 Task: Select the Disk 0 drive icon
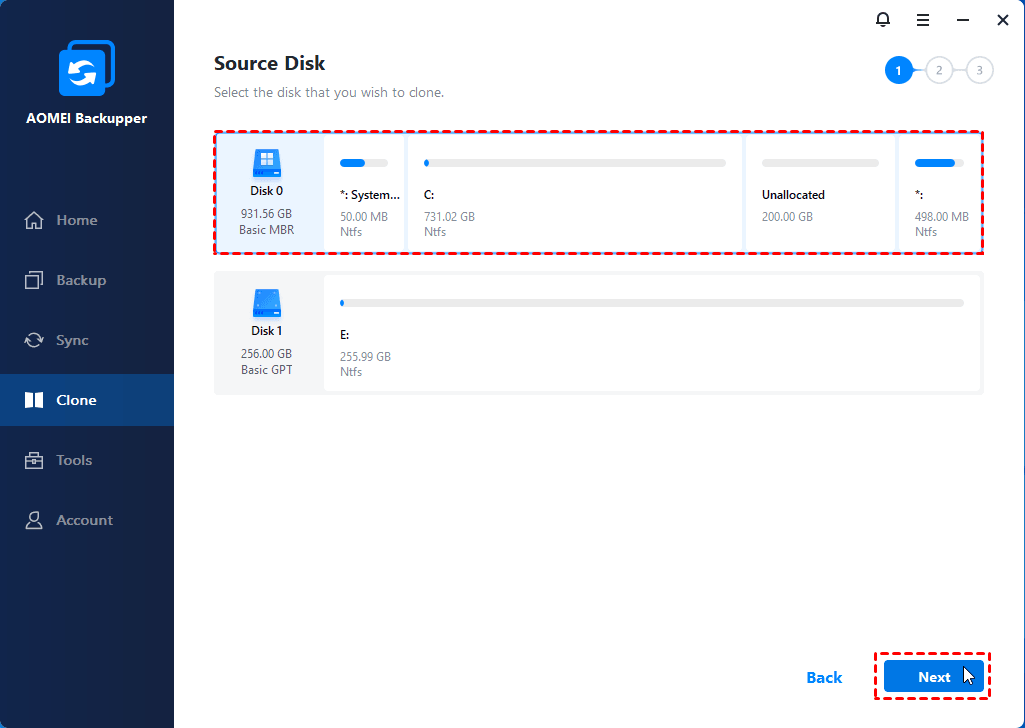[266, 162]
